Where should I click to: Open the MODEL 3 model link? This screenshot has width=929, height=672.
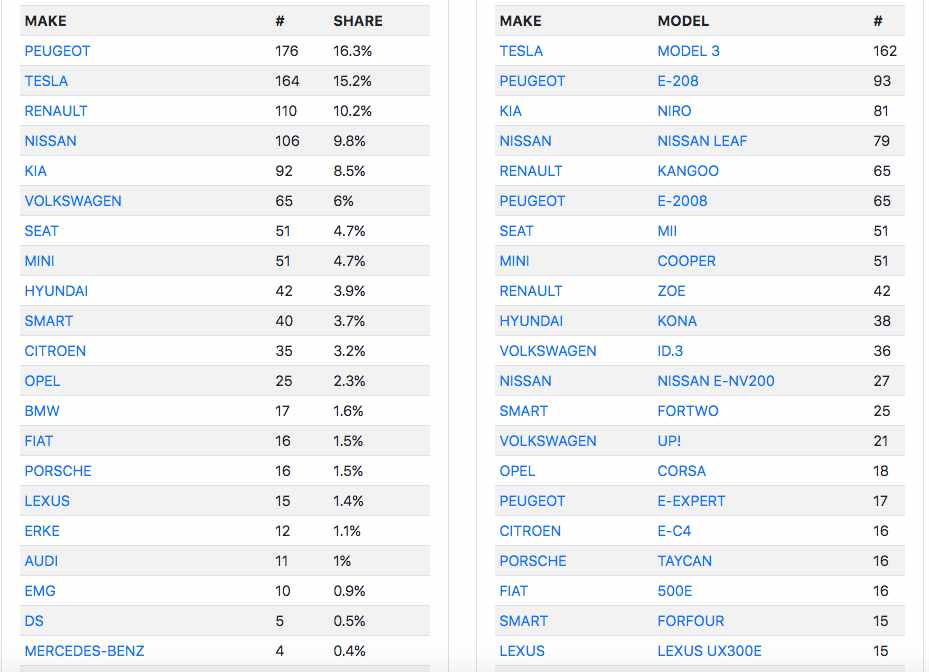pyautogui.click(x=688, y=51)
